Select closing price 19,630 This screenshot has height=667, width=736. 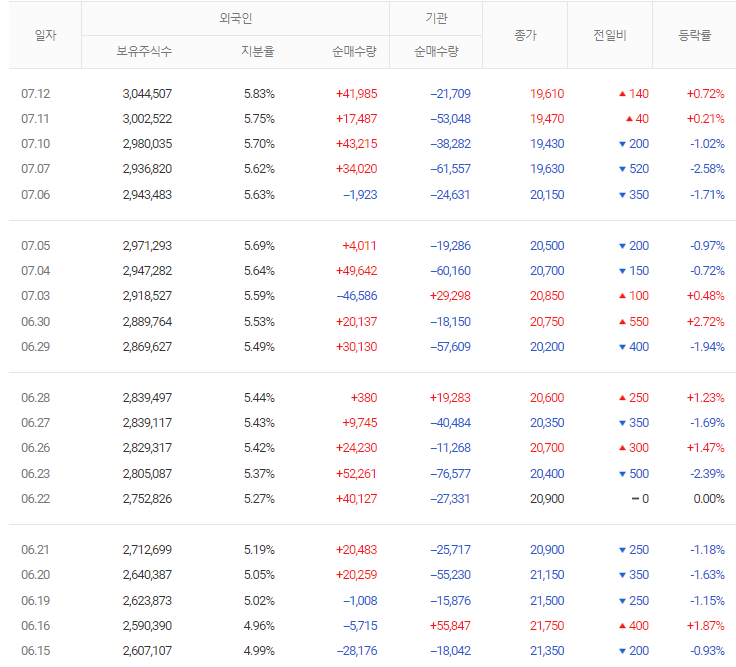tap(547, 169)
